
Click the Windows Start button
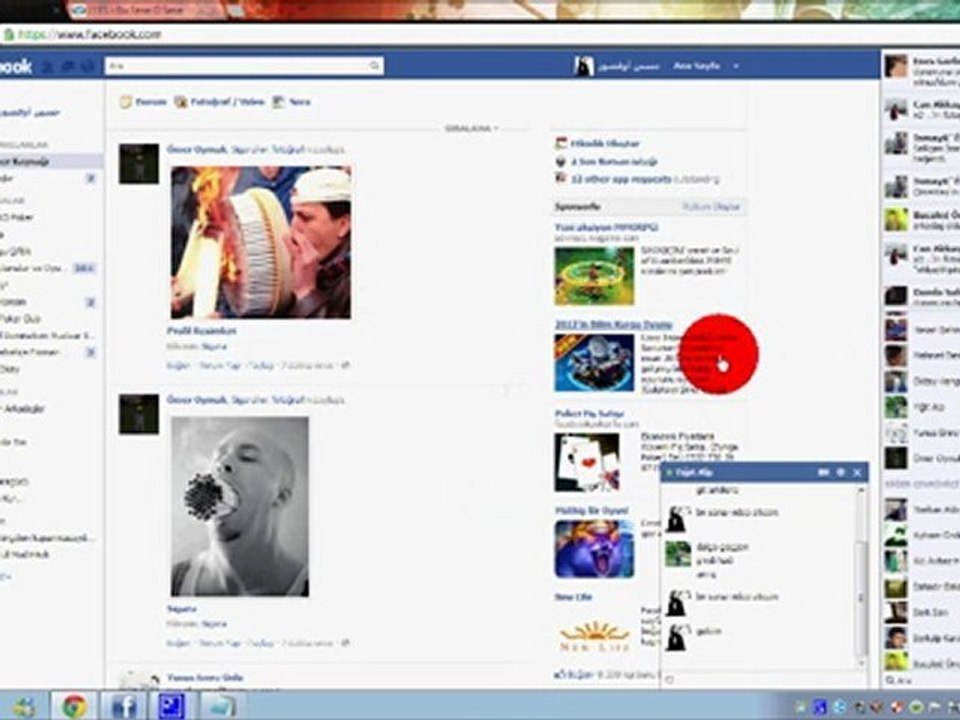click(x=24, y=707)
